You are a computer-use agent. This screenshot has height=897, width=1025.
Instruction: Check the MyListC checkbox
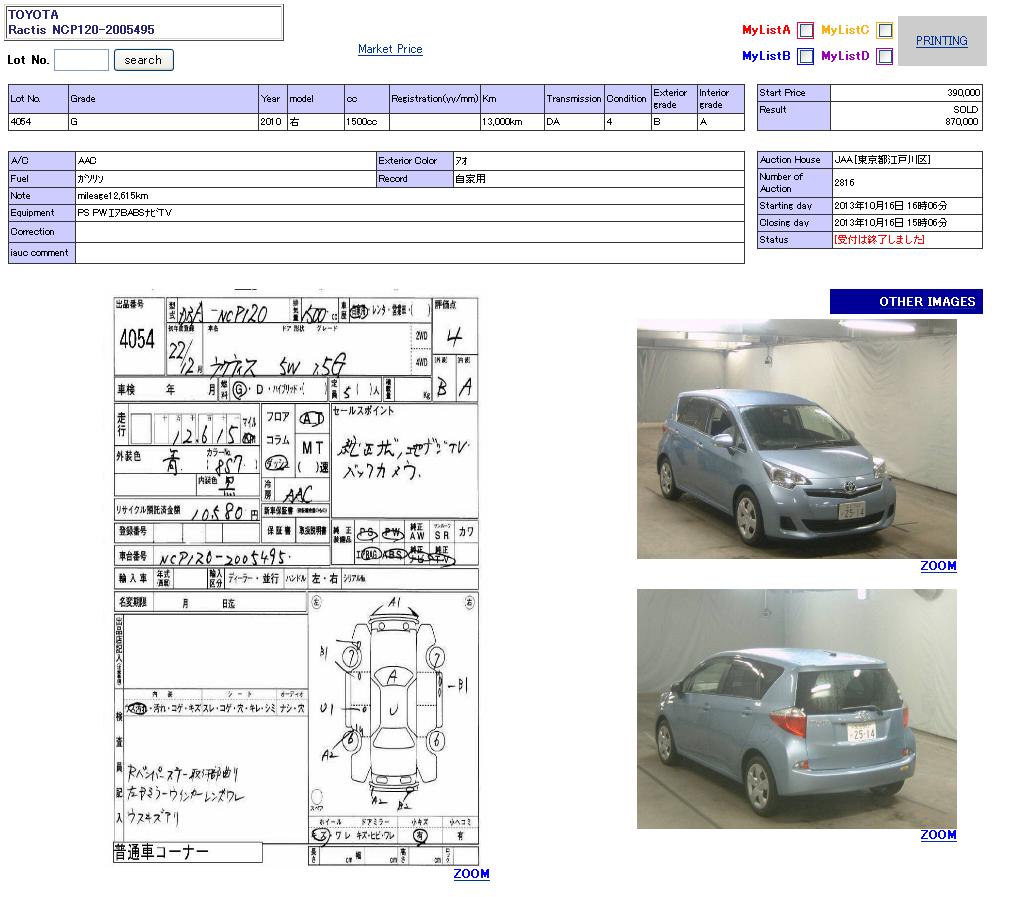[x=884, y=30]
